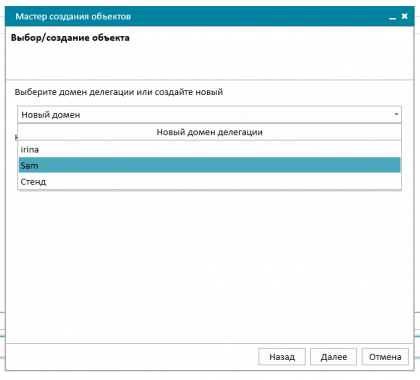Select irina in the domain list

[209, 149]
